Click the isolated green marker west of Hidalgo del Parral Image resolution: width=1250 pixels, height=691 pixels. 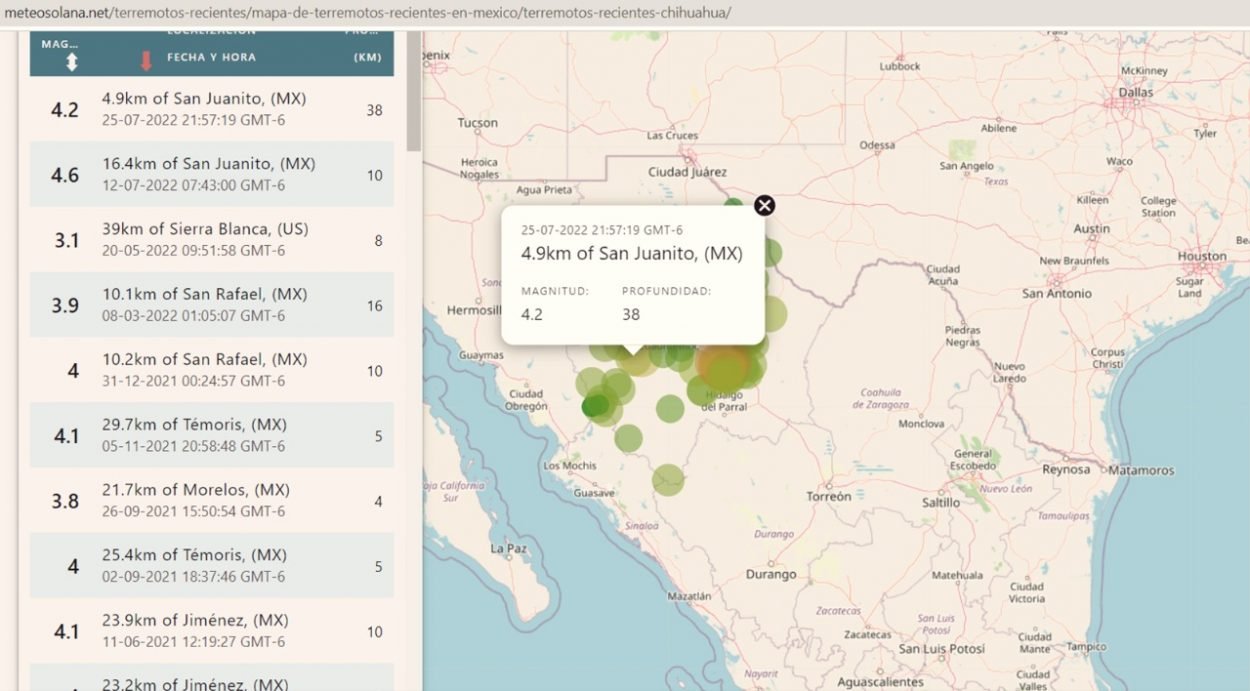click(x=670, y=408)
